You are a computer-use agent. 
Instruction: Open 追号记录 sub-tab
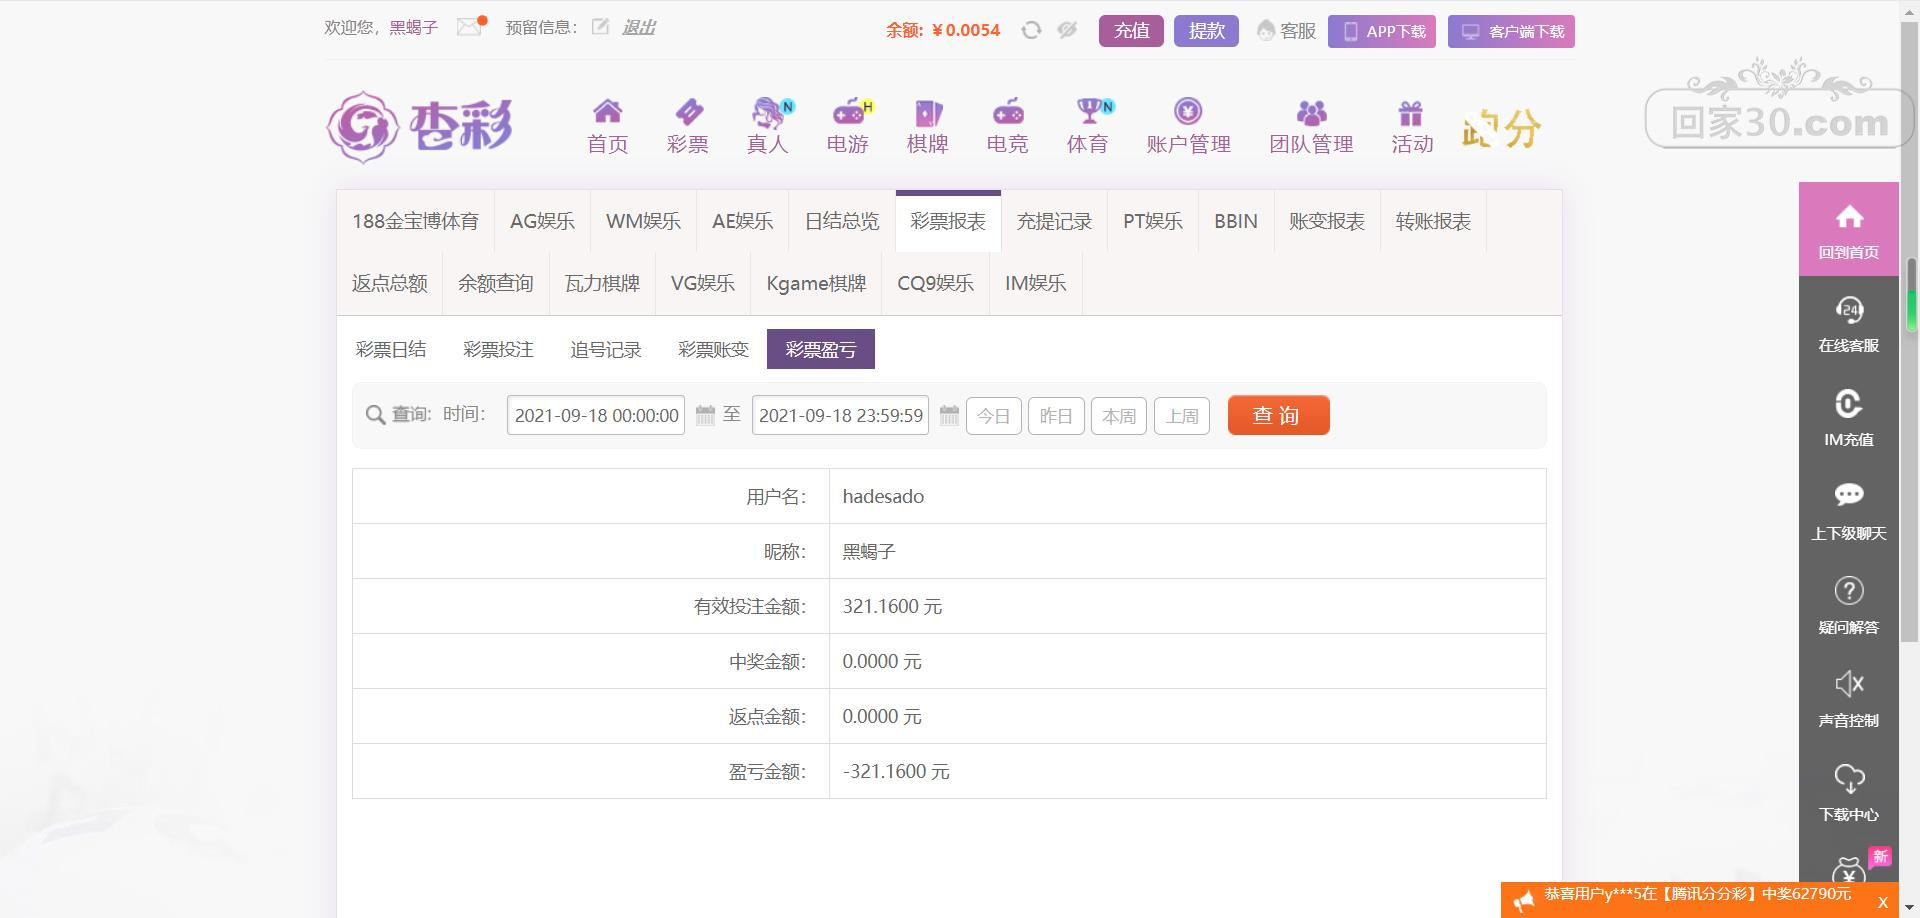pos(605,349)
